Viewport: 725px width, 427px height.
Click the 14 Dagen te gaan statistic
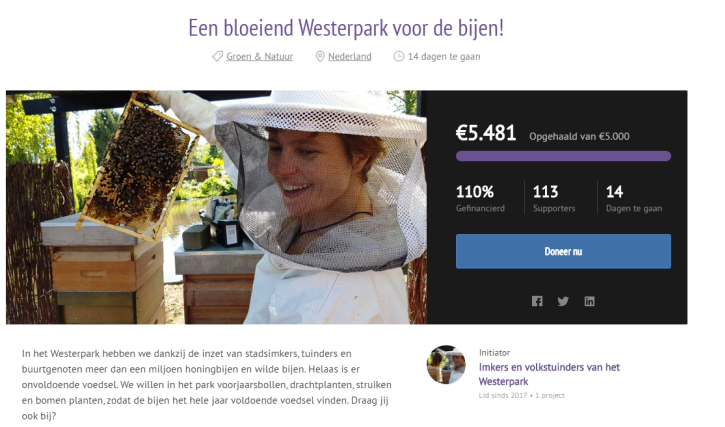(634, 198)
